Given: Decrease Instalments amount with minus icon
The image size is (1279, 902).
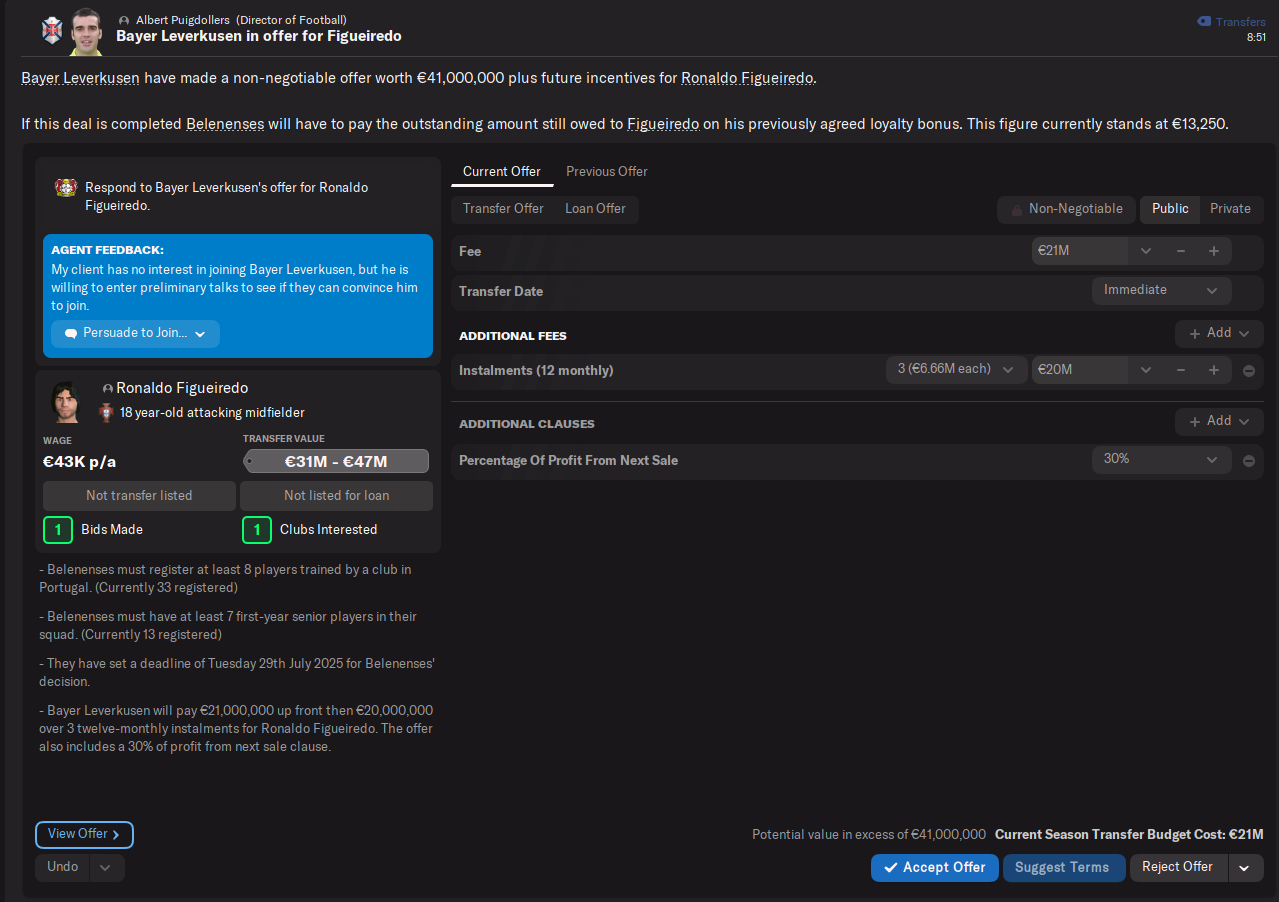Looking at the screenshot, I should pyautogui.click(x=1181, y=370).
